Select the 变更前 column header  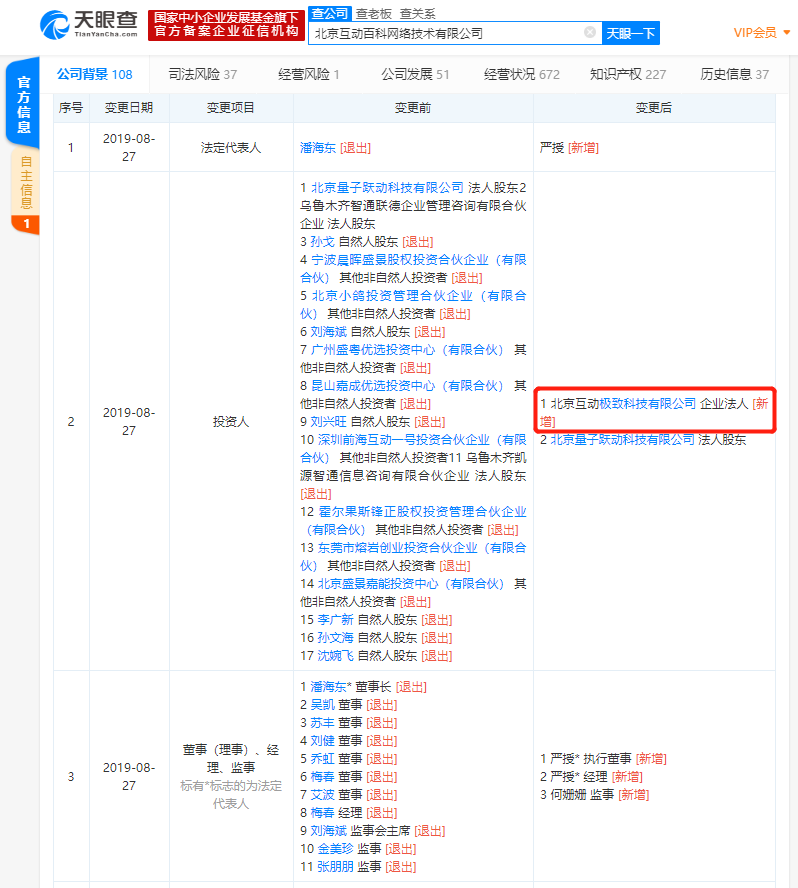[x=413, y=108]
